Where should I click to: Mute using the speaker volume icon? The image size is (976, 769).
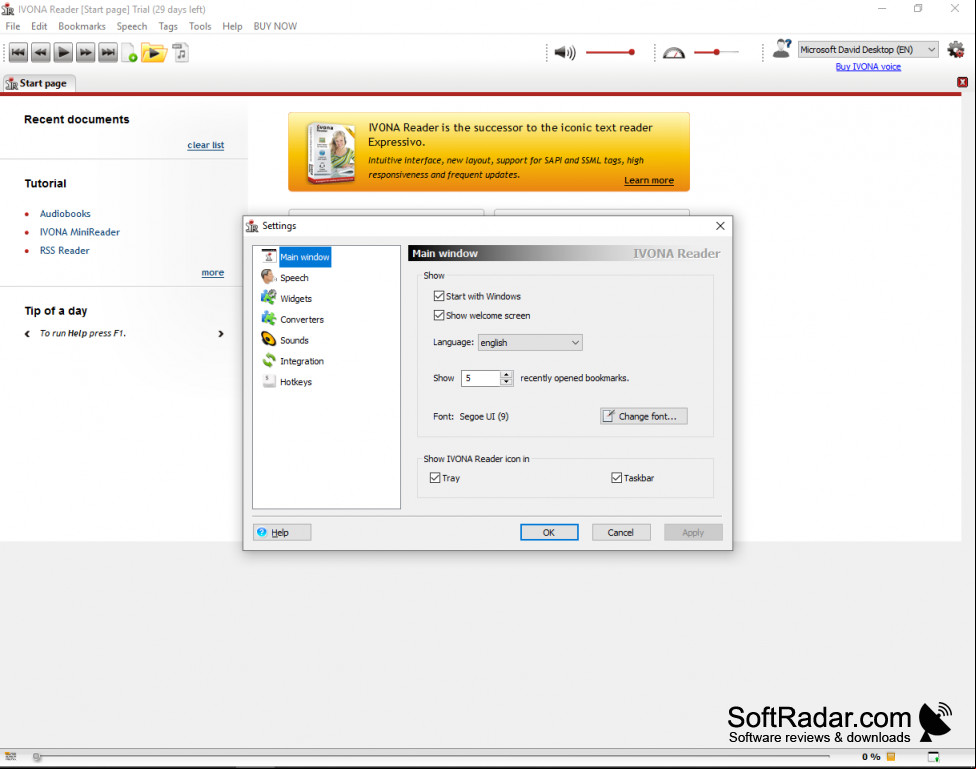click(x=565, y=52)
